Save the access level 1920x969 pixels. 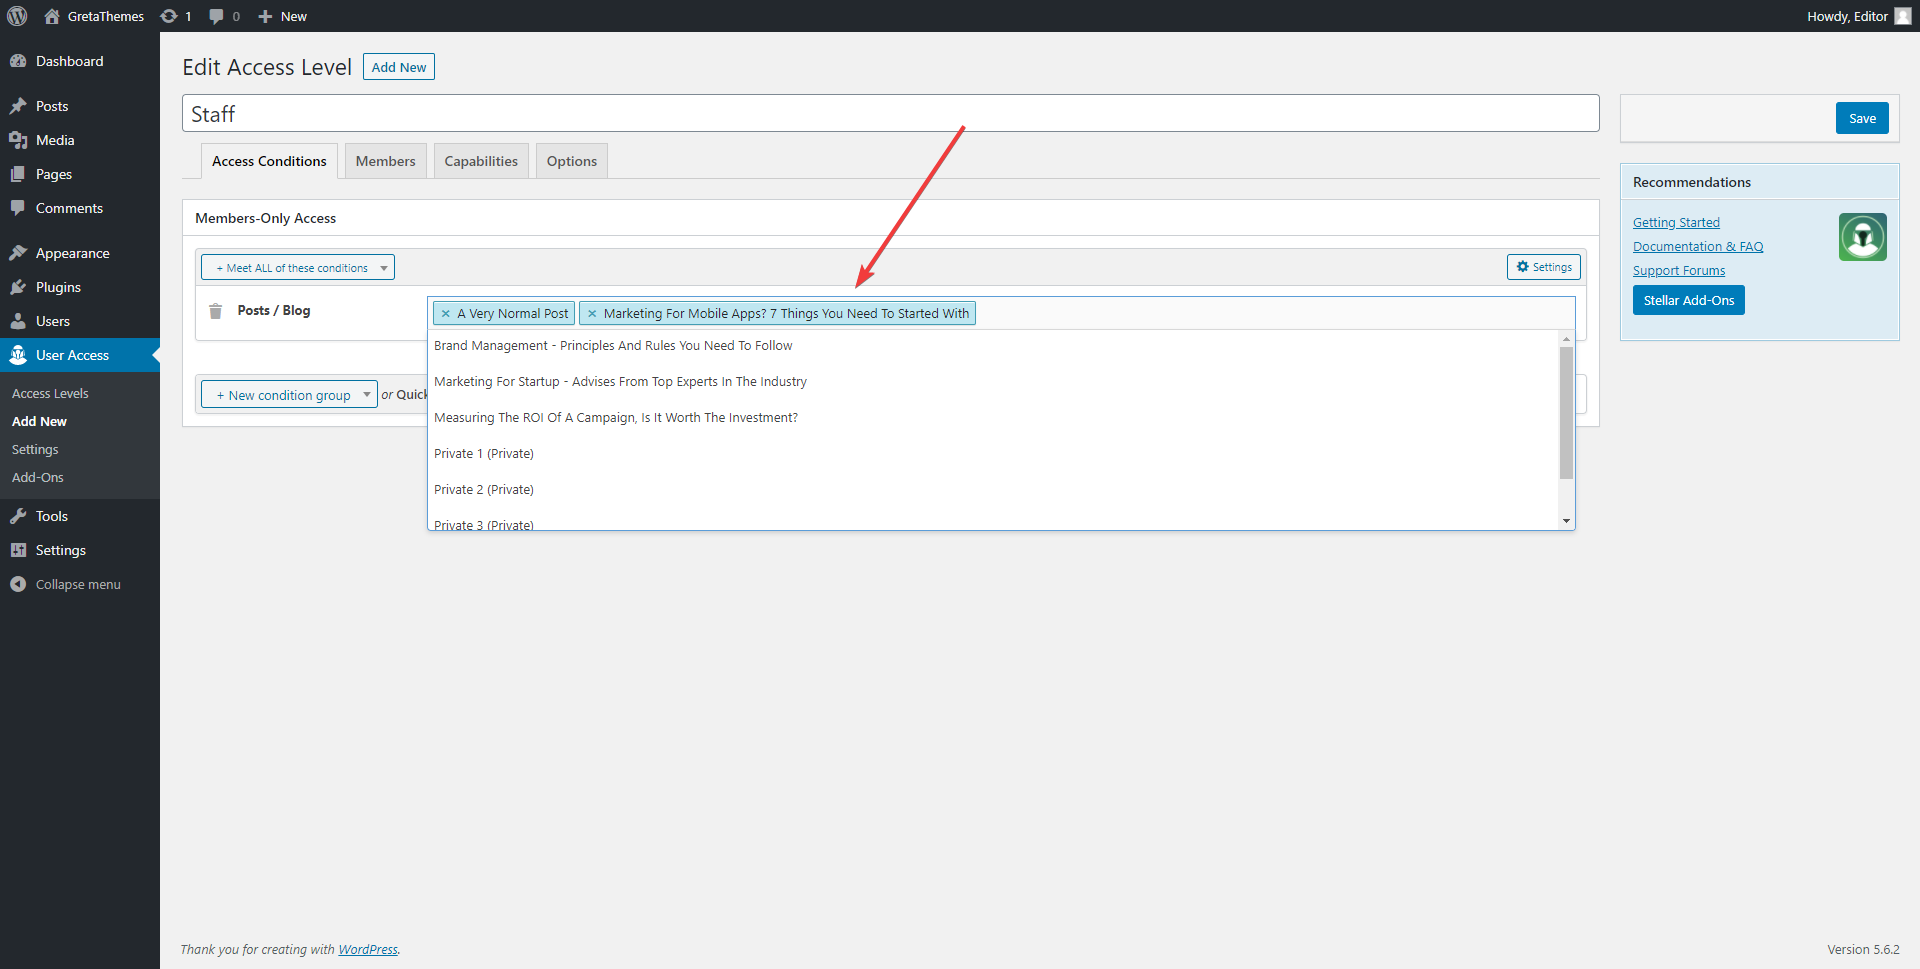pyautogui.click(x=1862, y=118)
